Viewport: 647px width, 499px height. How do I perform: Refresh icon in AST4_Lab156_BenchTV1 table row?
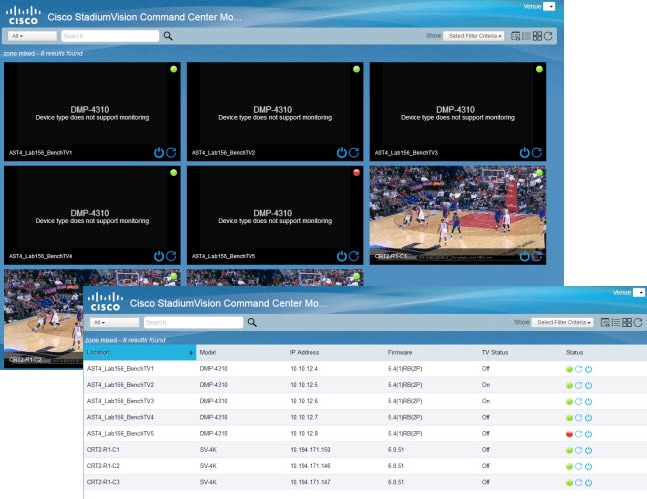(x=579, y=369)
